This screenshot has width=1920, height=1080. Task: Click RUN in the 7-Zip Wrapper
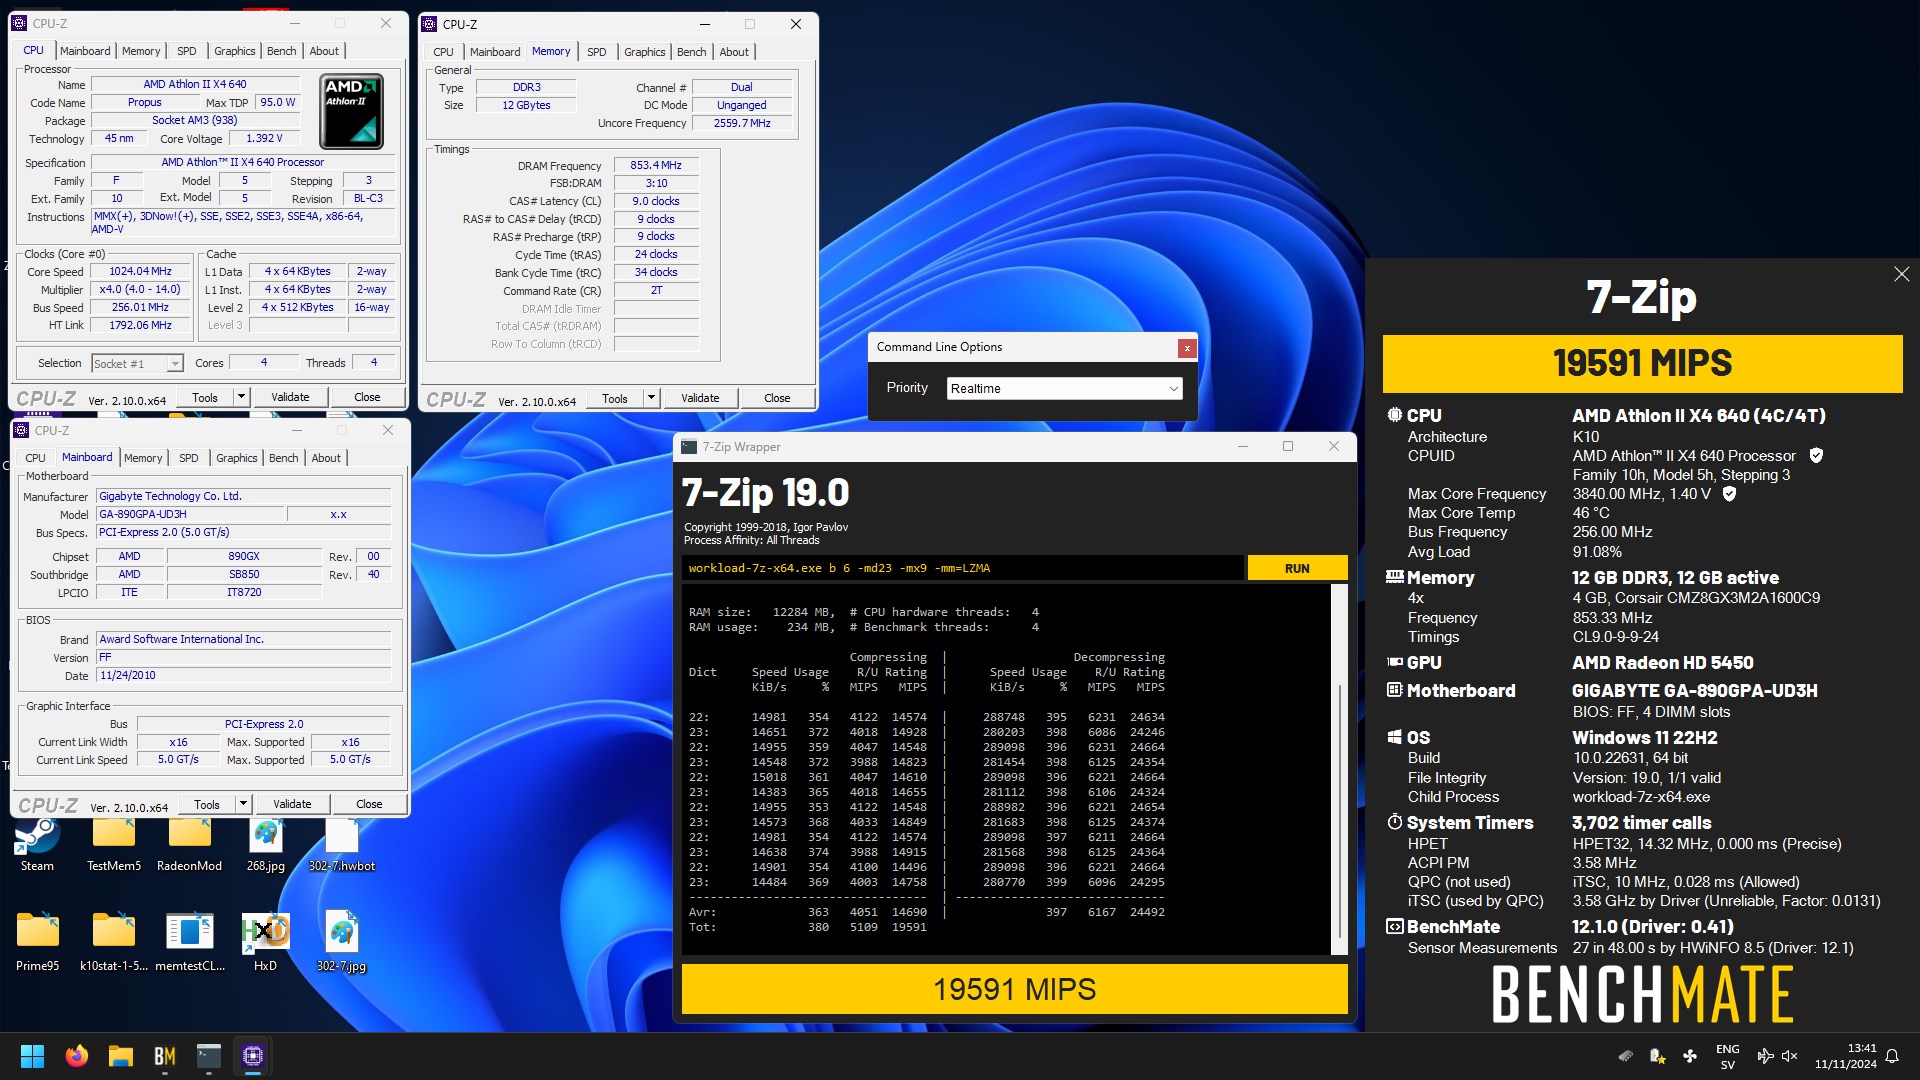[x=1297, y=568]
